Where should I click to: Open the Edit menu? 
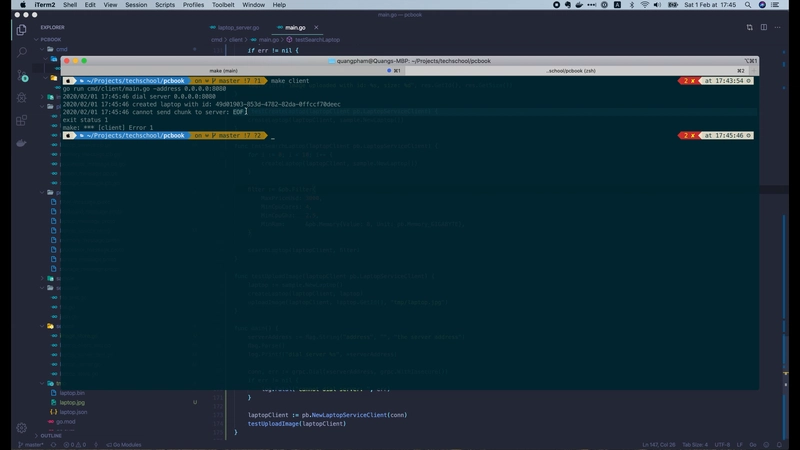tap(90, 5)
